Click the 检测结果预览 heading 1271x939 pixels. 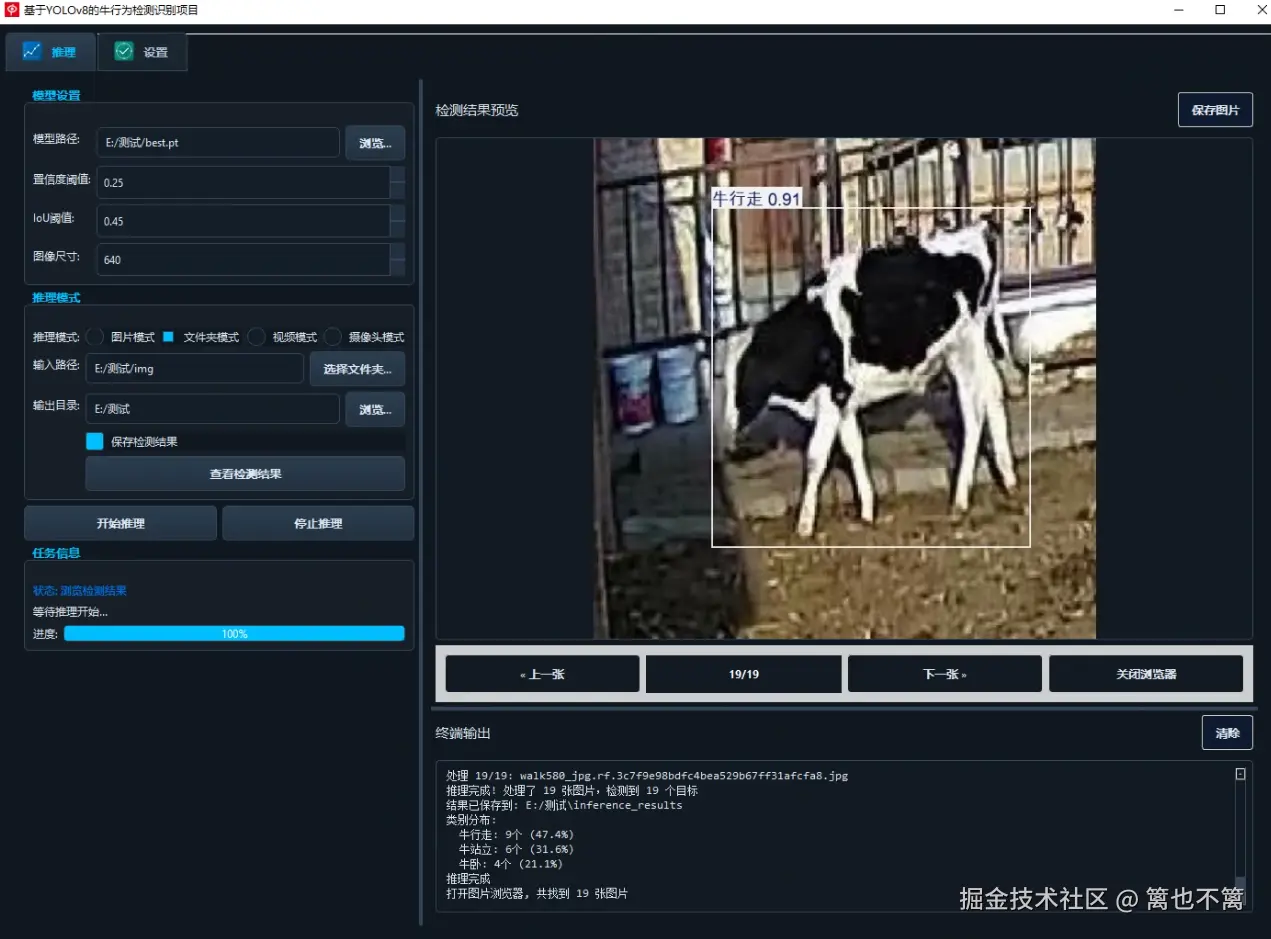(477, 110)
